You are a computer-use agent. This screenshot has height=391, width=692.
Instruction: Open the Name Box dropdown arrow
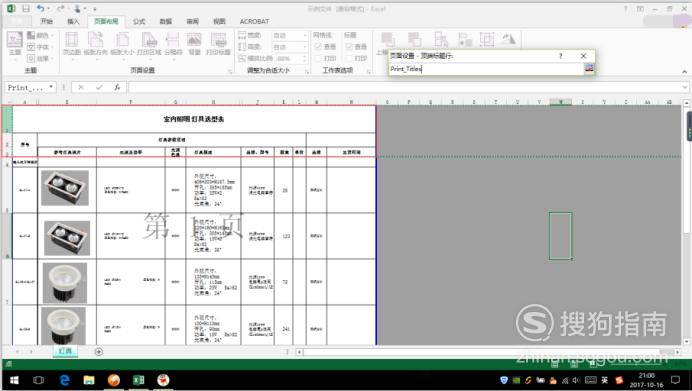[x=51, y=87]
